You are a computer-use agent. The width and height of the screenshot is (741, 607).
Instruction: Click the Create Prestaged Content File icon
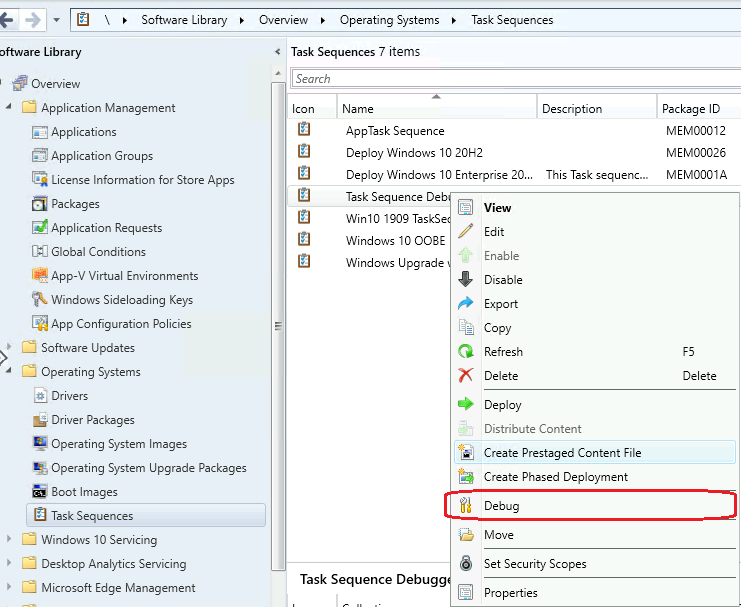[465, 452]
